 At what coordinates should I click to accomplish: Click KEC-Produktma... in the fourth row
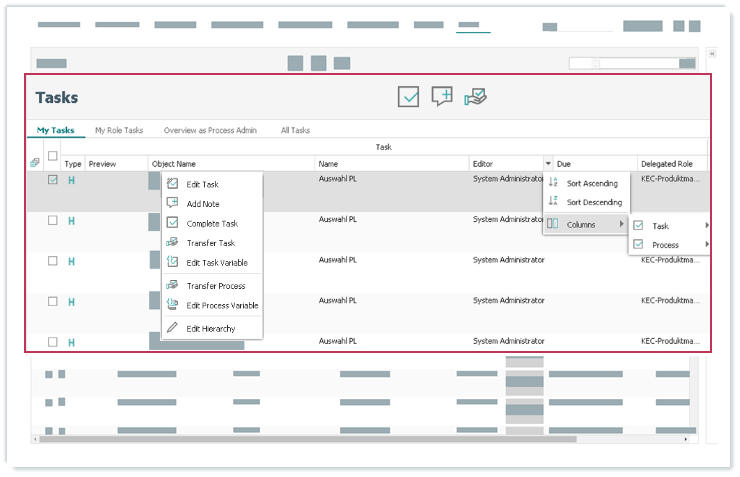tap(670, 301)
